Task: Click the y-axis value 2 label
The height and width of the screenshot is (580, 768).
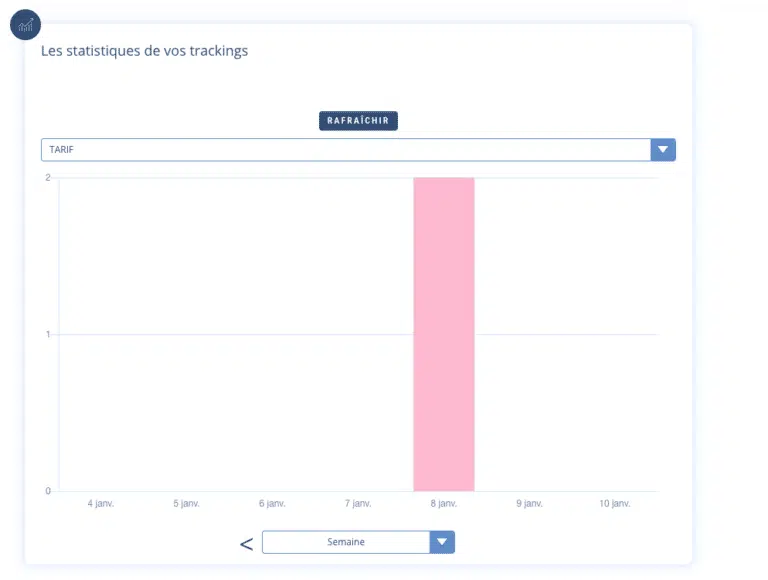Action: pos(48,178)
